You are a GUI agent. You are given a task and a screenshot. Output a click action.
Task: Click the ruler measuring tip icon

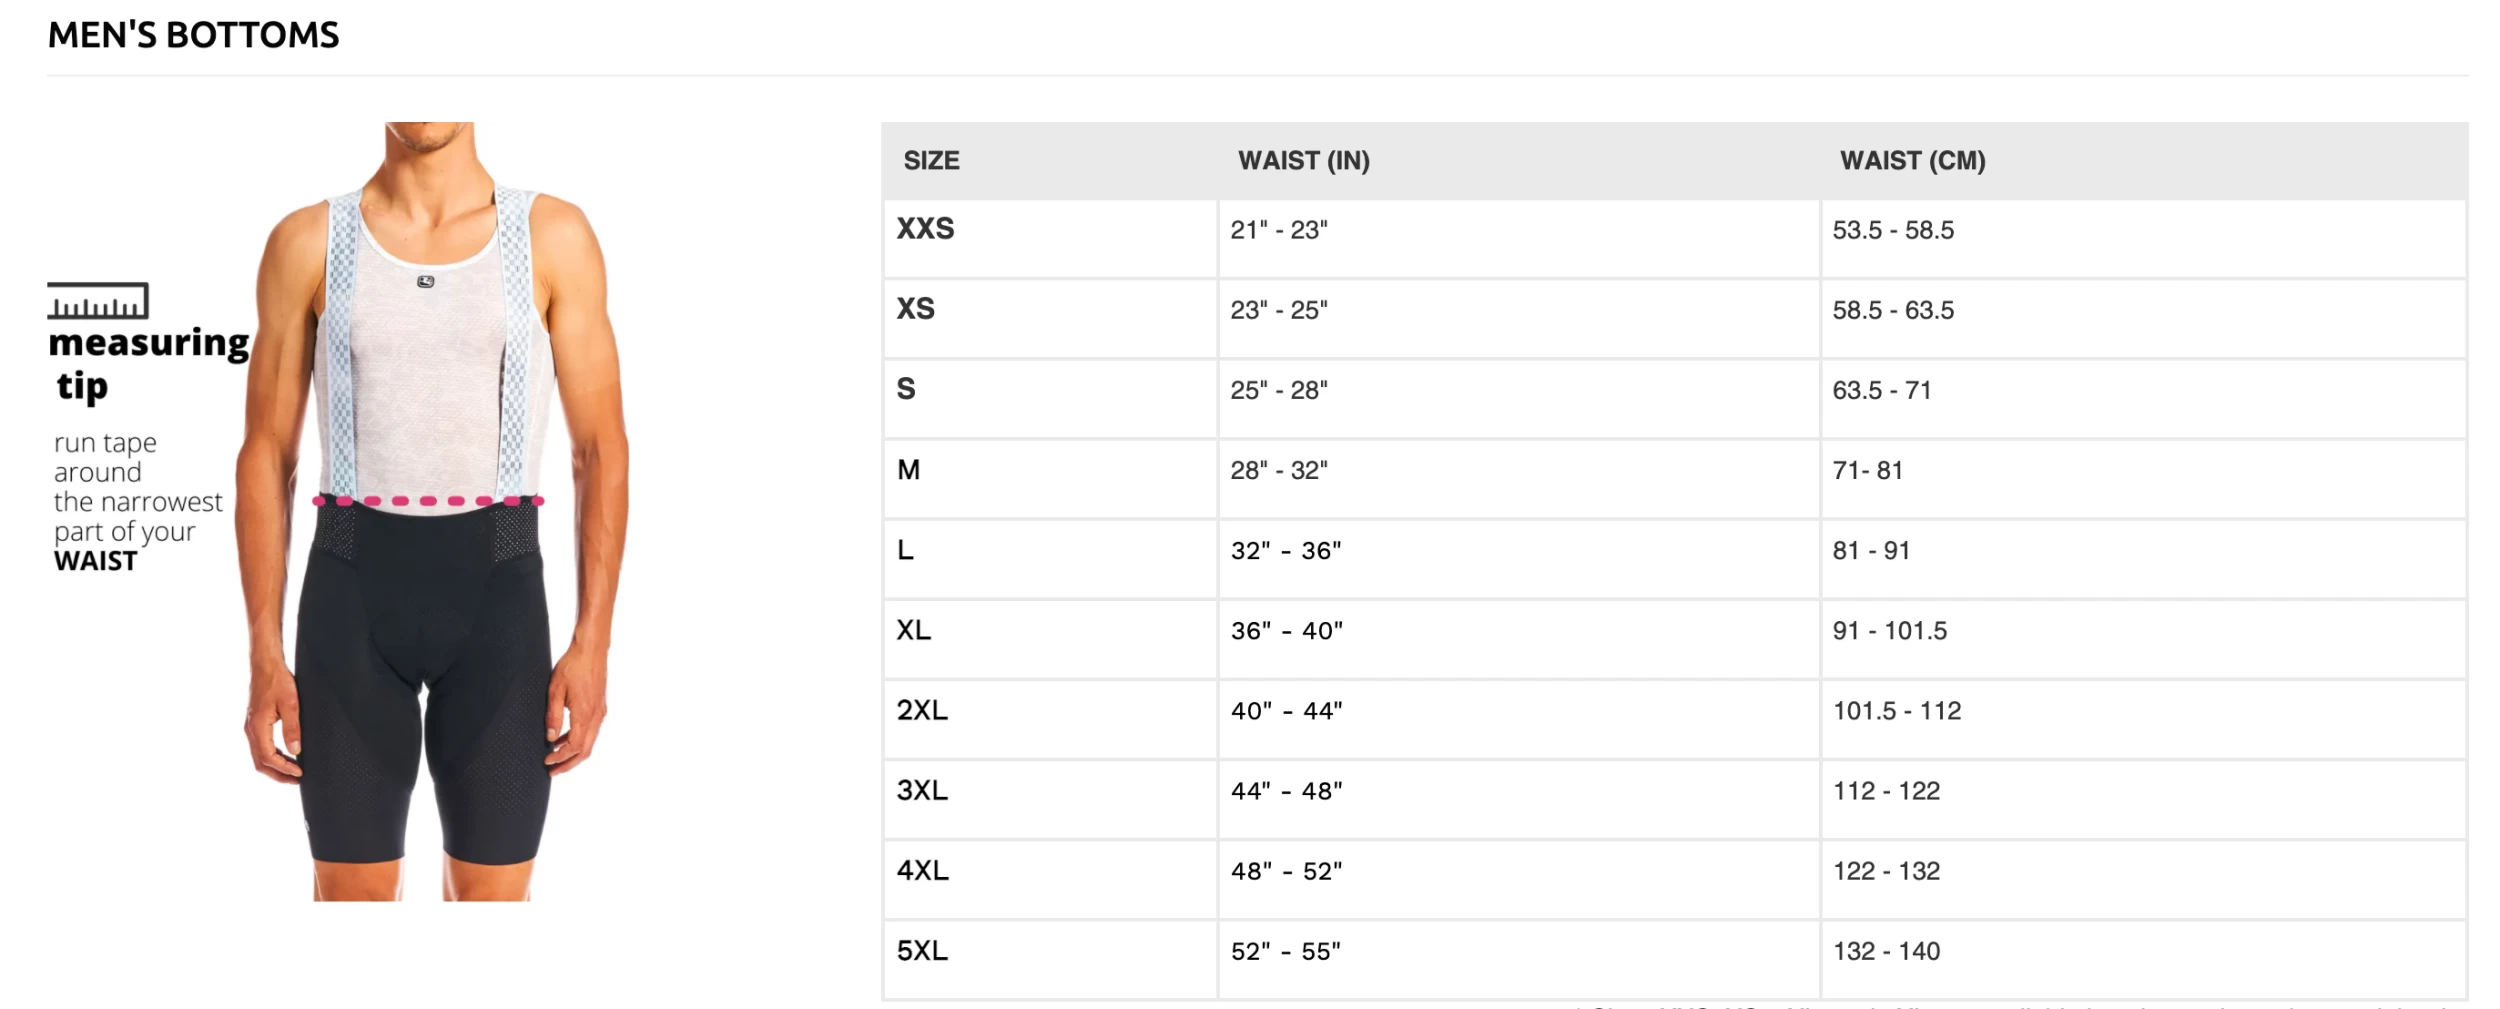[x=98, y=301]
